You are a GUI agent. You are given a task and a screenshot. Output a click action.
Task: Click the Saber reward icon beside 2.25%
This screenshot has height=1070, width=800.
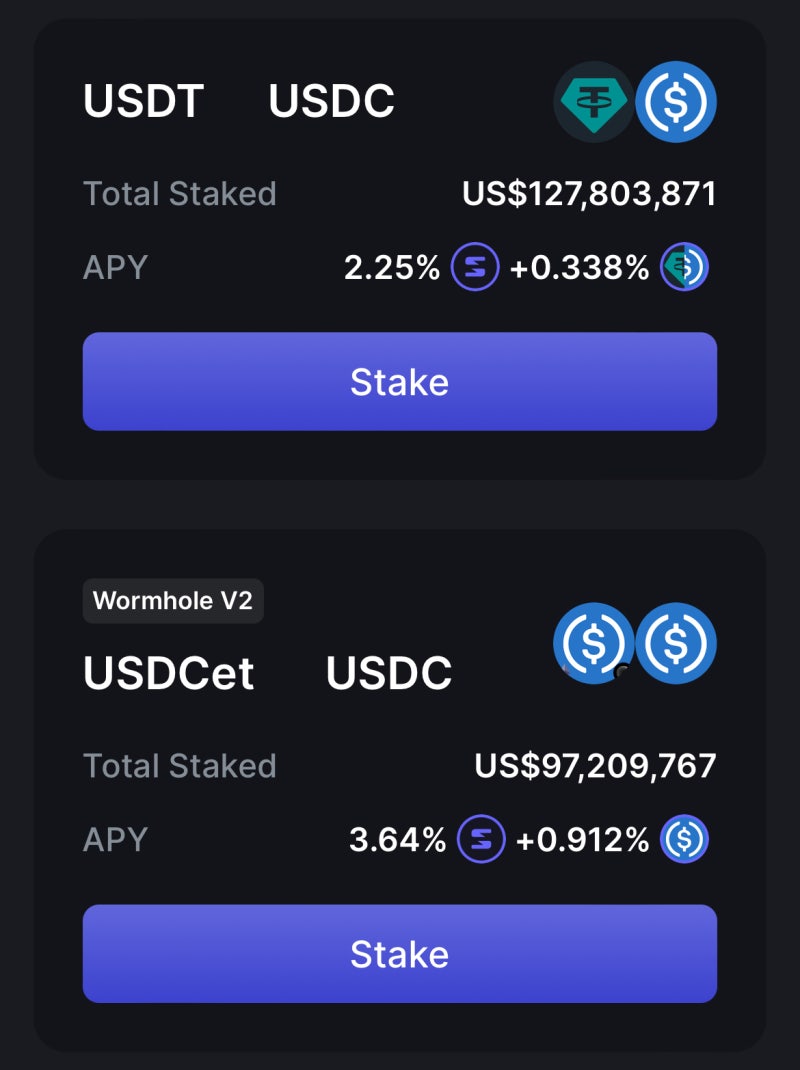pos(475,267)
